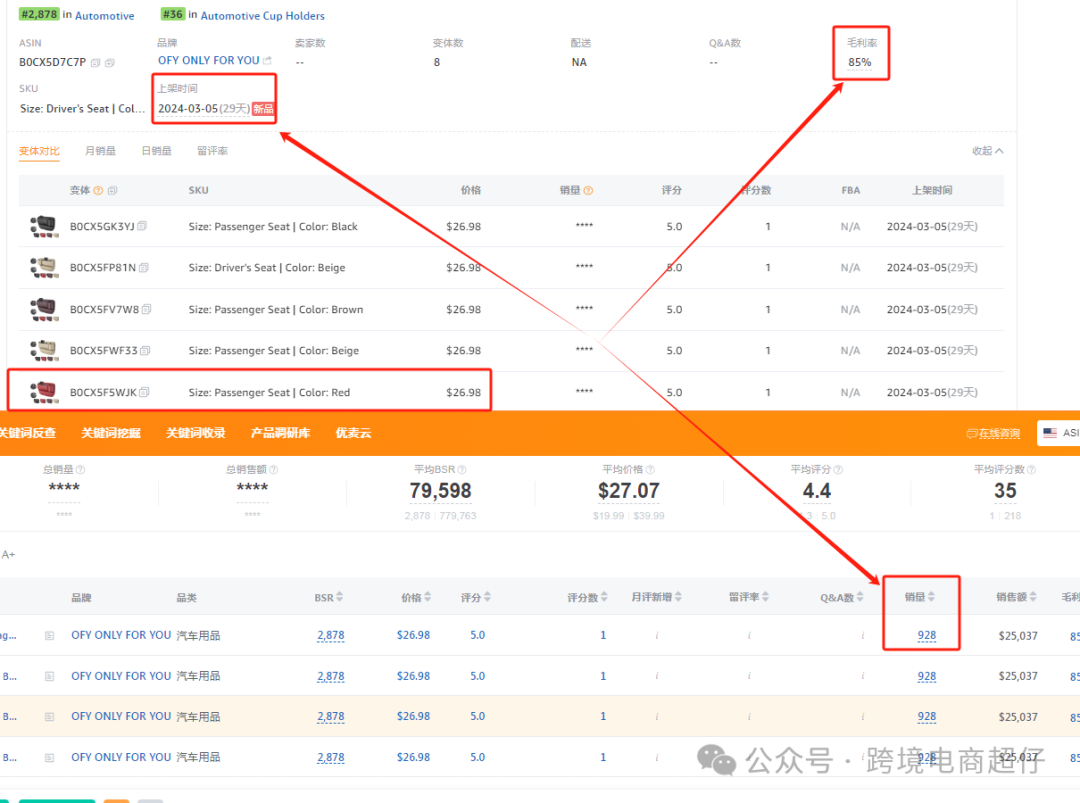Image resolution: width=1080 pixels, height=803 pixels.
Task: Collapse the panel using 收起
Action: point(987,151)
